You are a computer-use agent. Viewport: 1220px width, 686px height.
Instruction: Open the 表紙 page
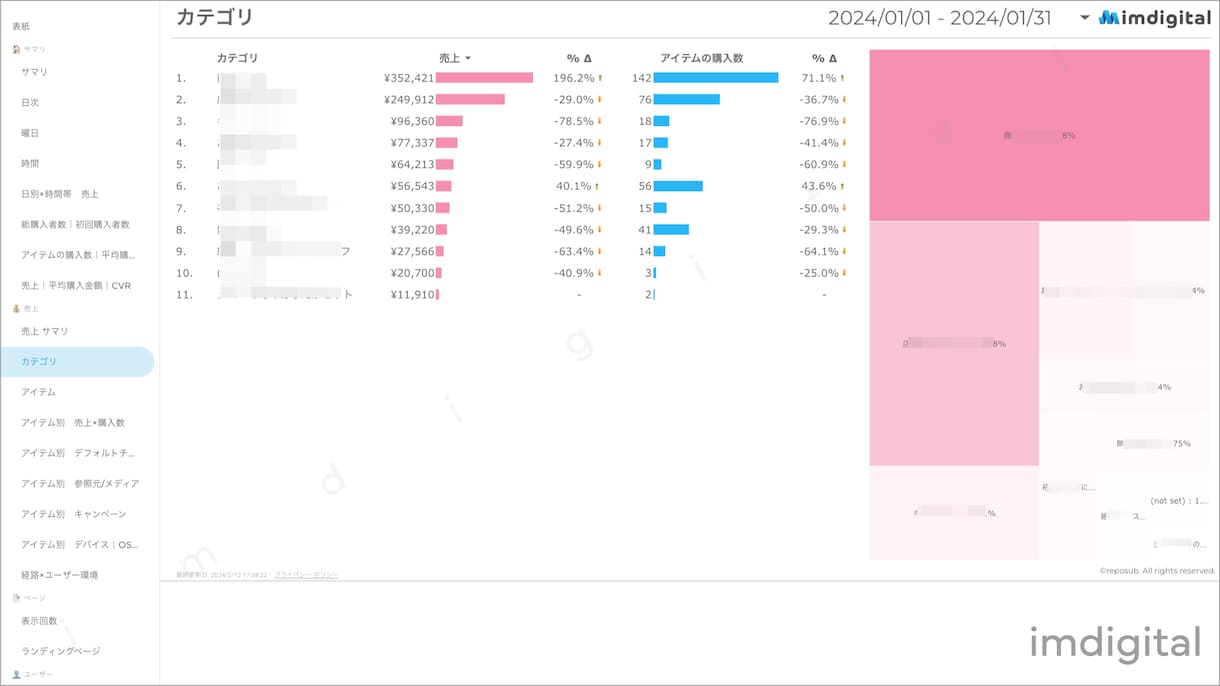coord(21,26)
